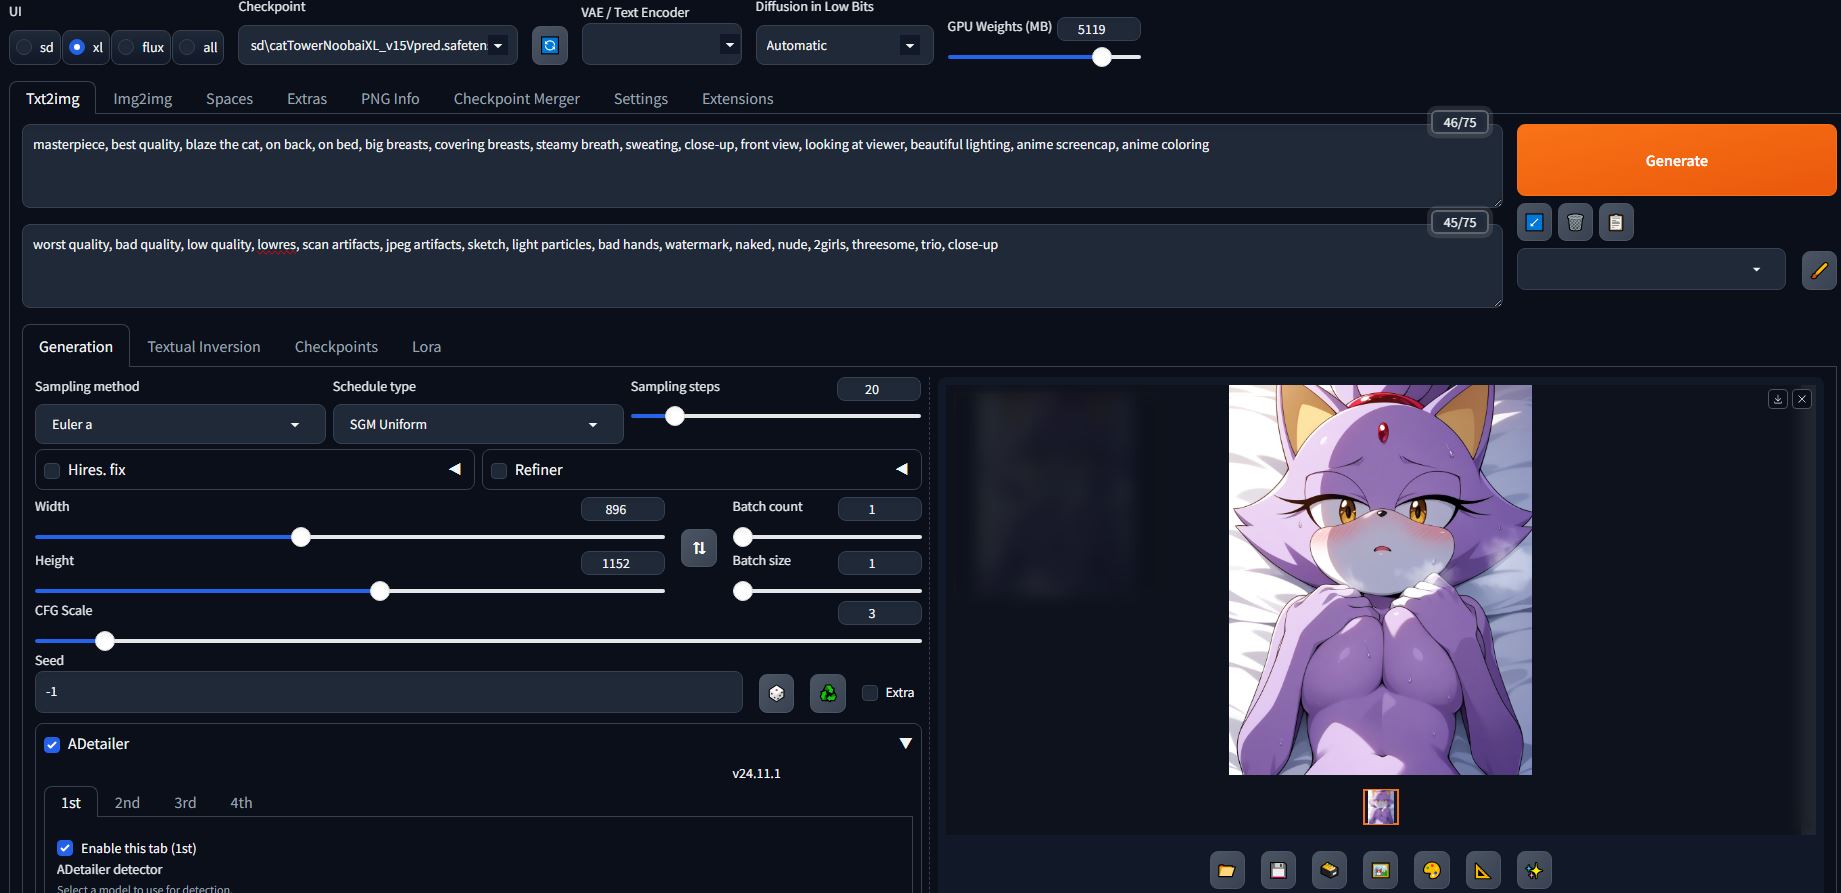Reuse last seed recycle icon
Image resolution: width=1841 pixels, height=893 pixels.
point(828,693)
